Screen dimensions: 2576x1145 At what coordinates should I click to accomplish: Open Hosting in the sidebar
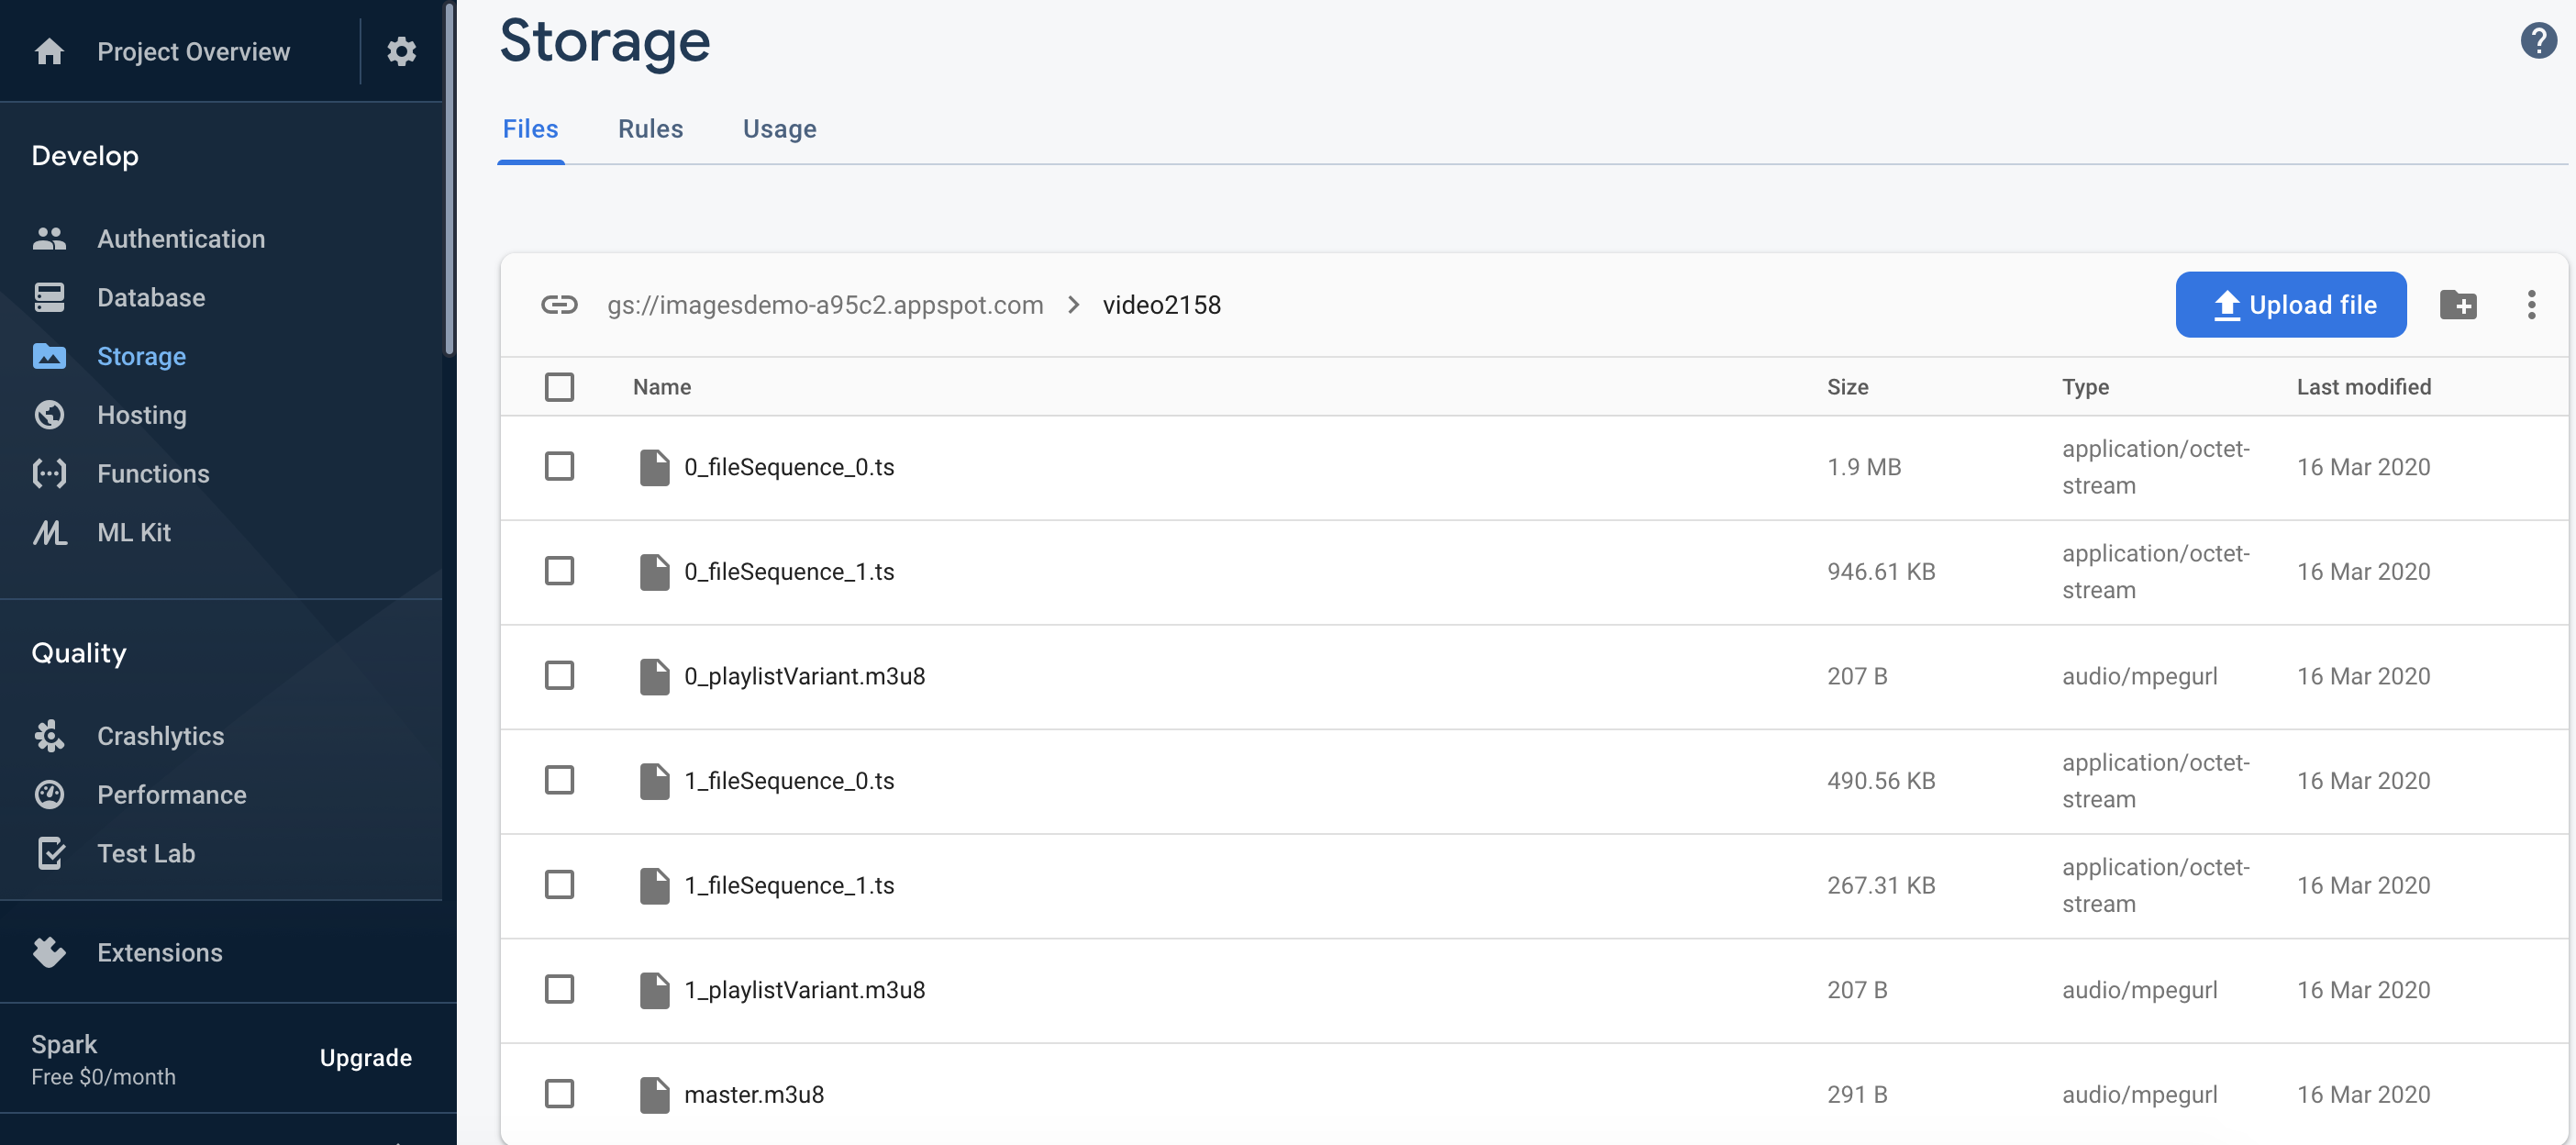click(142, 415)
